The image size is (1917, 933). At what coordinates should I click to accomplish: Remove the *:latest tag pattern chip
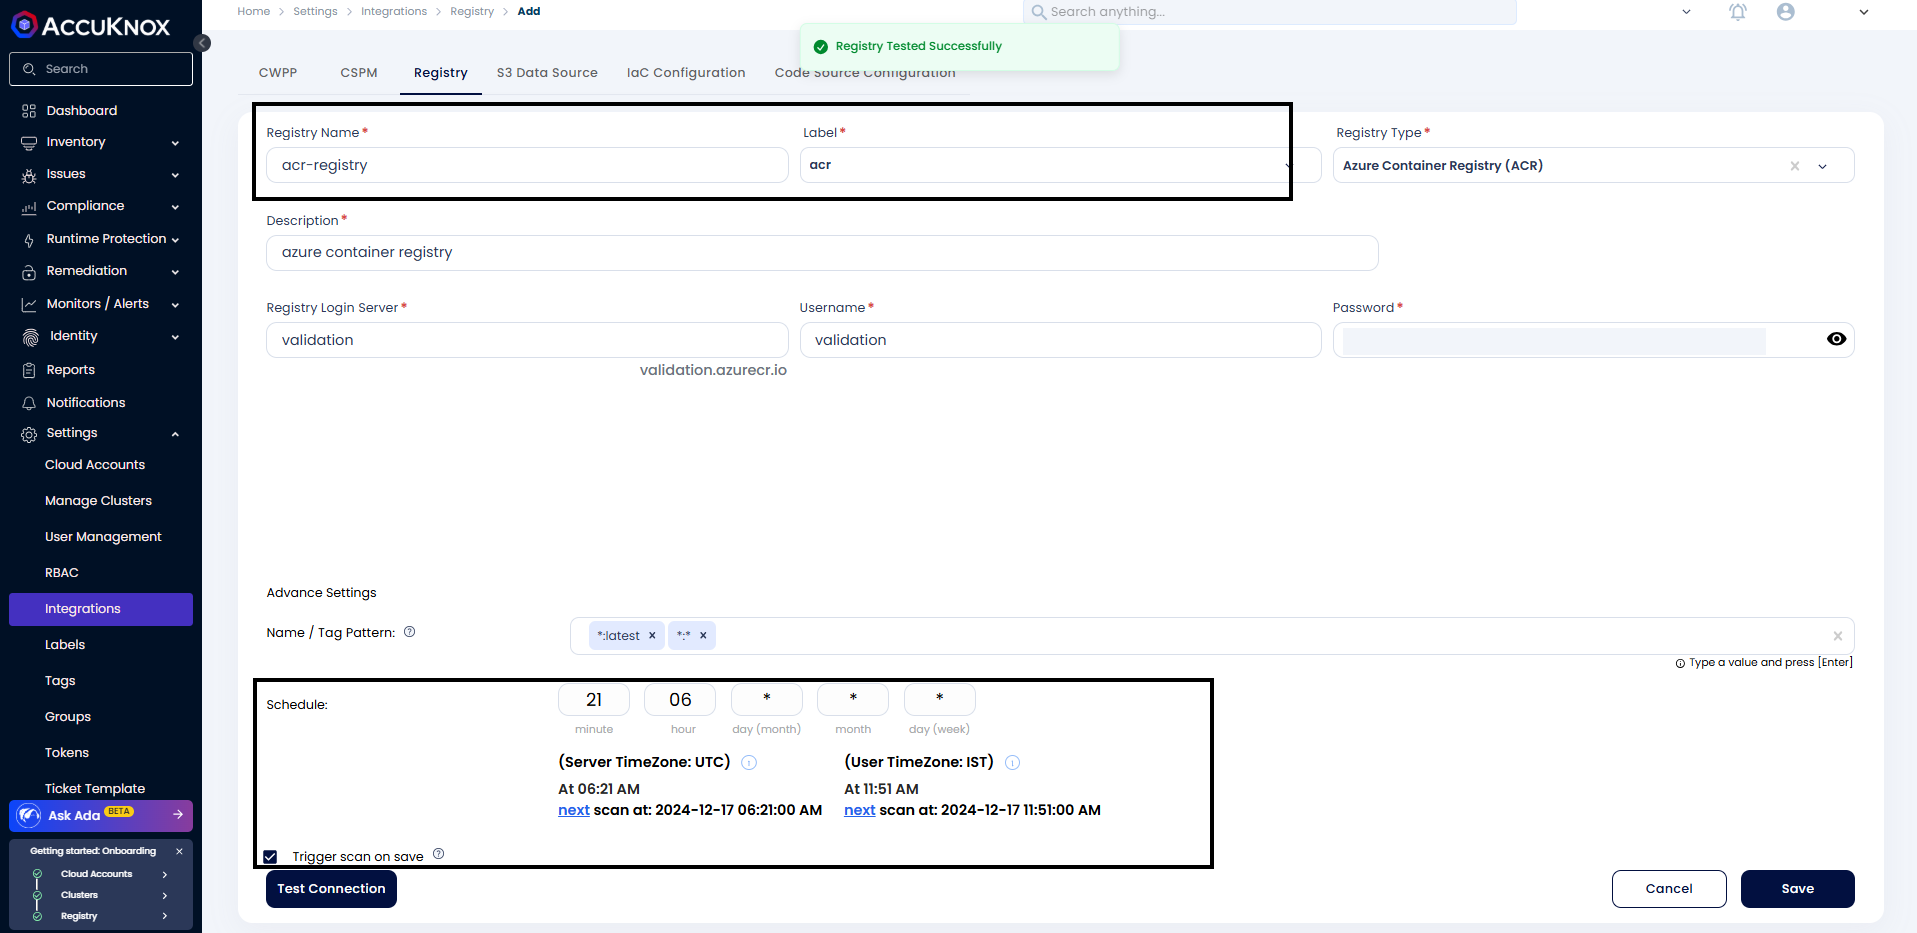click(x=652, y=636)
